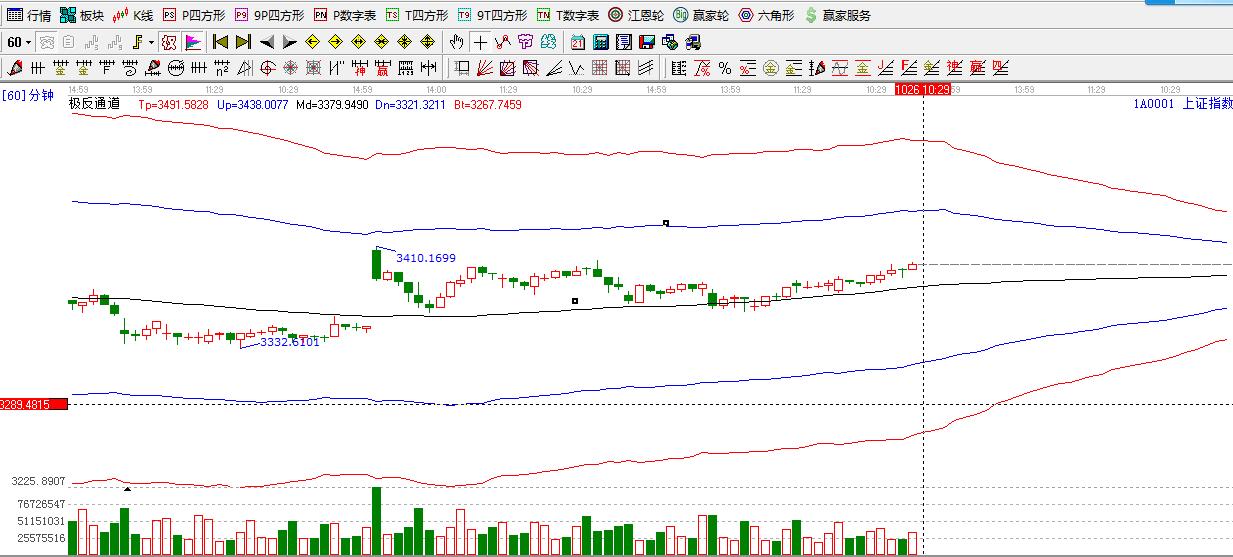This screenshot has height=557, width=1233.
Task: Select the hand pan tool
Action: 457,42
